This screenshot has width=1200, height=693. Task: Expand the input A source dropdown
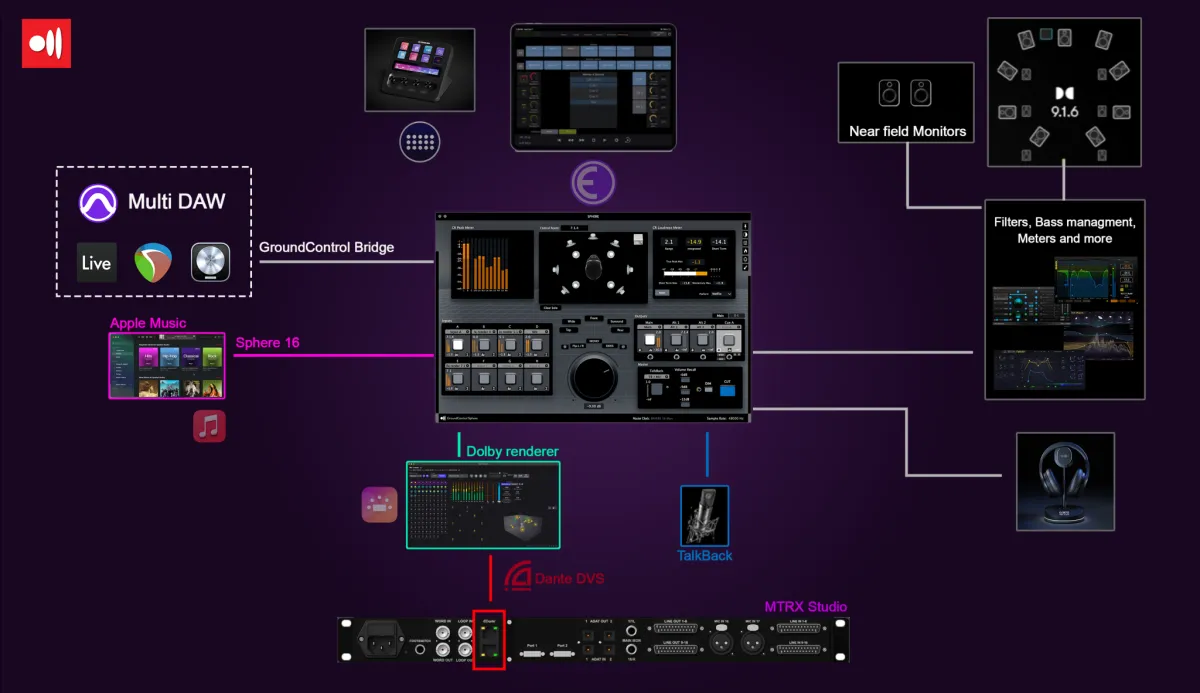[x=458, y=330]
